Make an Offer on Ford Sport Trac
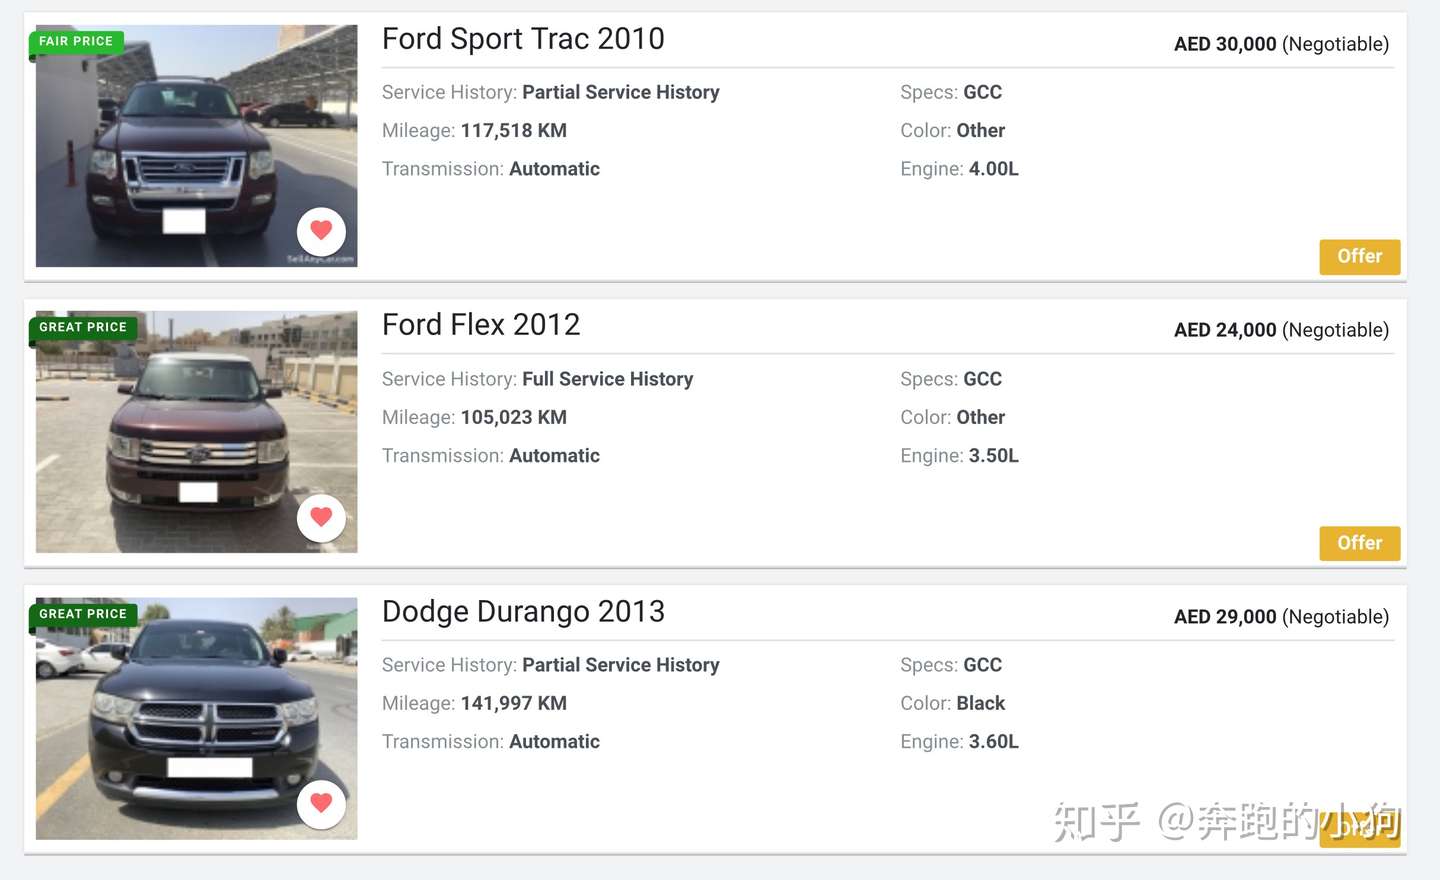 1360,257
